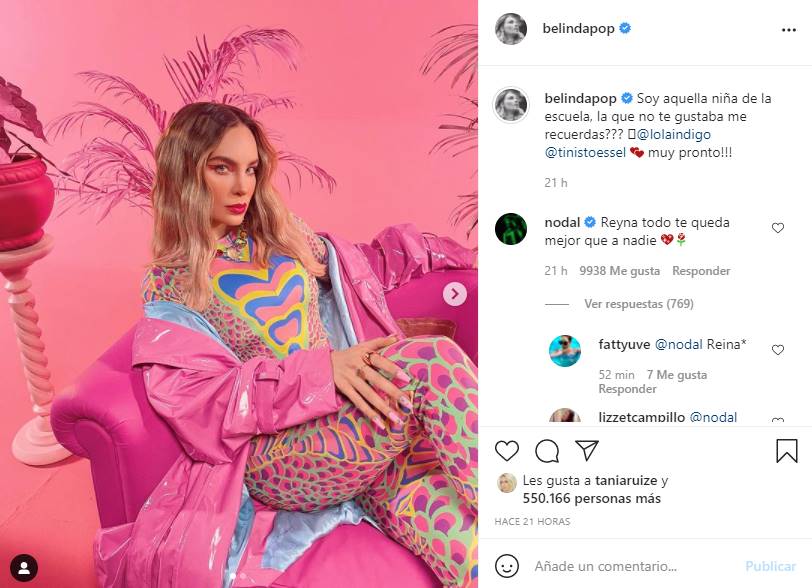Share the post via paper plane icon
This screenshot has height=588, width=812.
(x=587, y=450)
